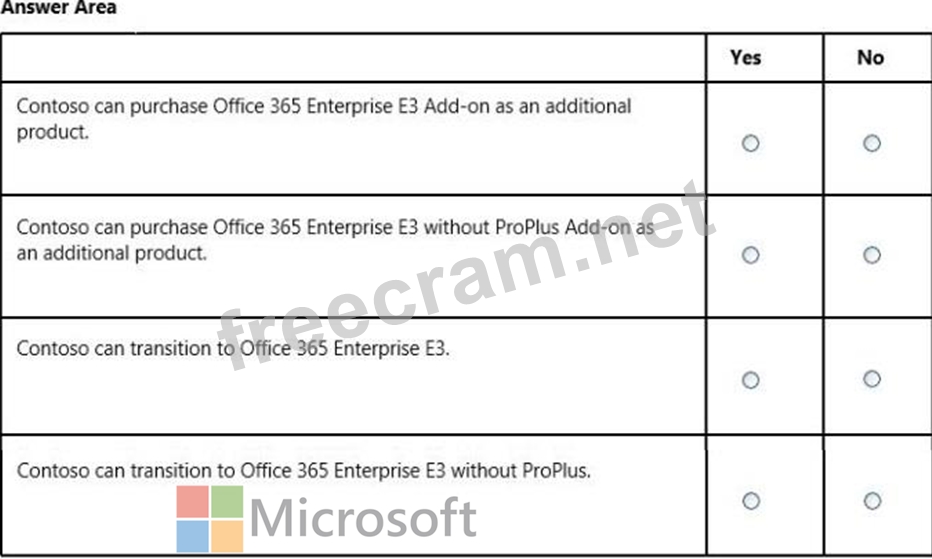The height and width of the screenshot is (559, 932).
Task: Click the 'transition to E3 without ProPlus.' statement
Action: pyautogui.click(x=304, y=470)
